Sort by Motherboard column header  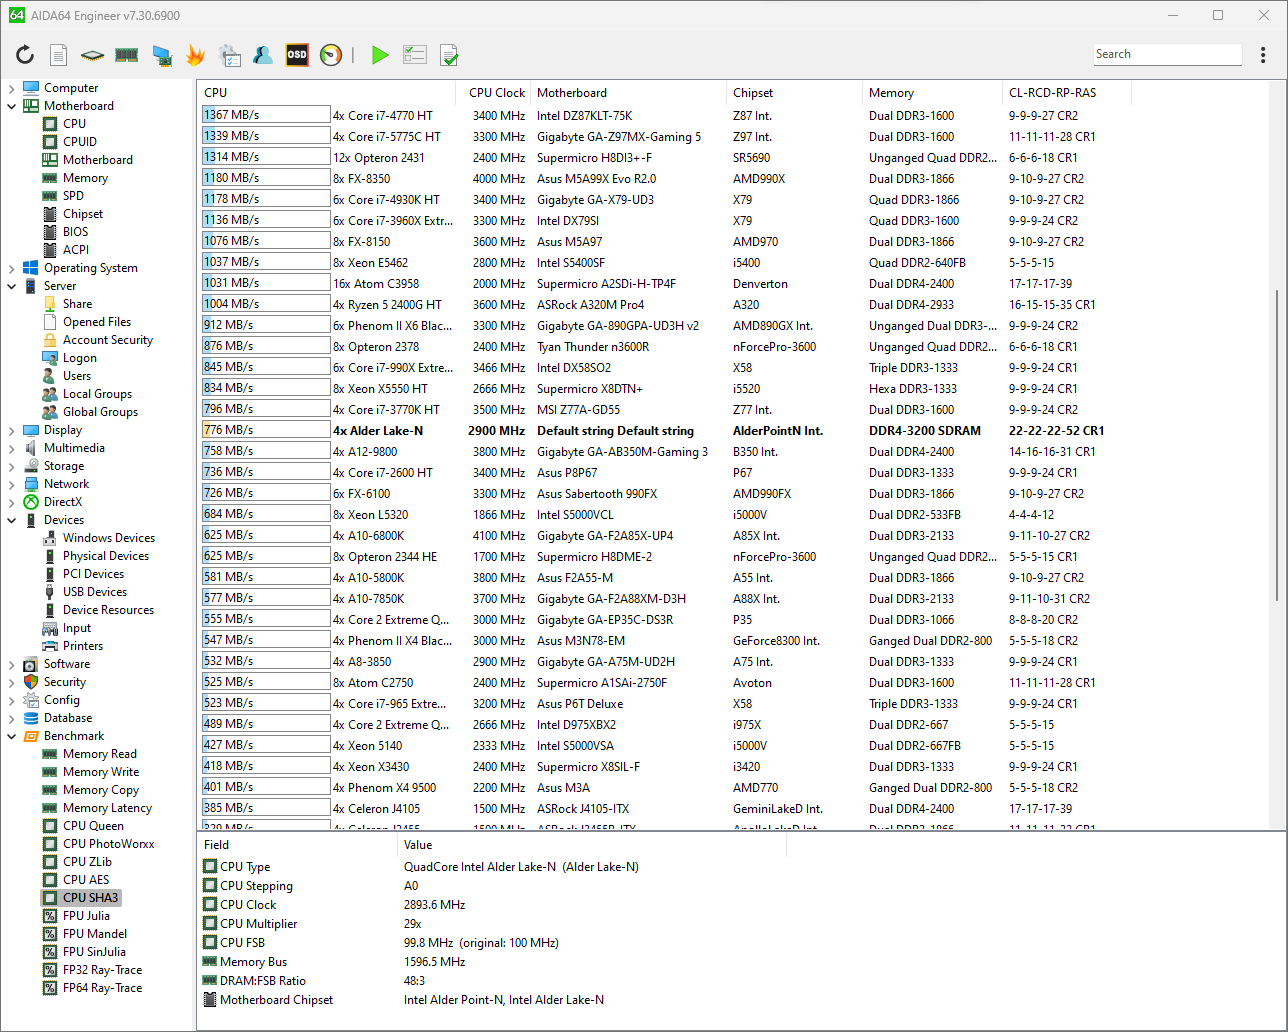tap(571, 93)
